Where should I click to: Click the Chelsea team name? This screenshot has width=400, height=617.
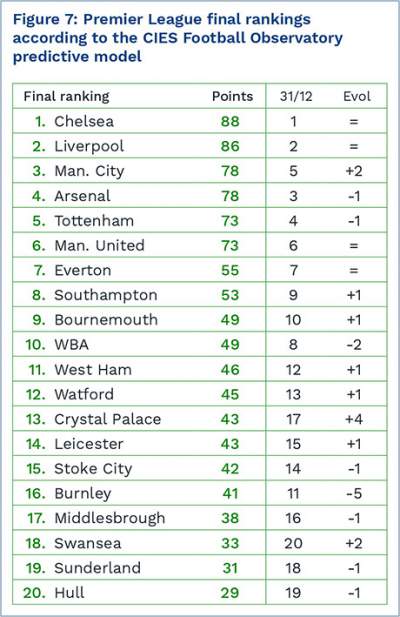(84, 121)
